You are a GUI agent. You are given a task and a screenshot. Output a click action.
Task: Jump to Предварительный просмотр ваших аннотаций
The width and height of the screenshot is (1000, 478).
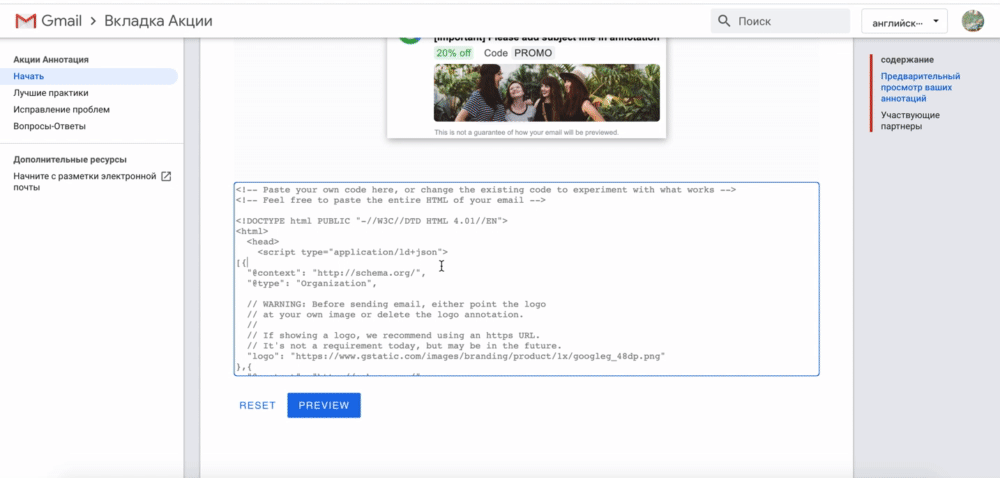[920, 88]
